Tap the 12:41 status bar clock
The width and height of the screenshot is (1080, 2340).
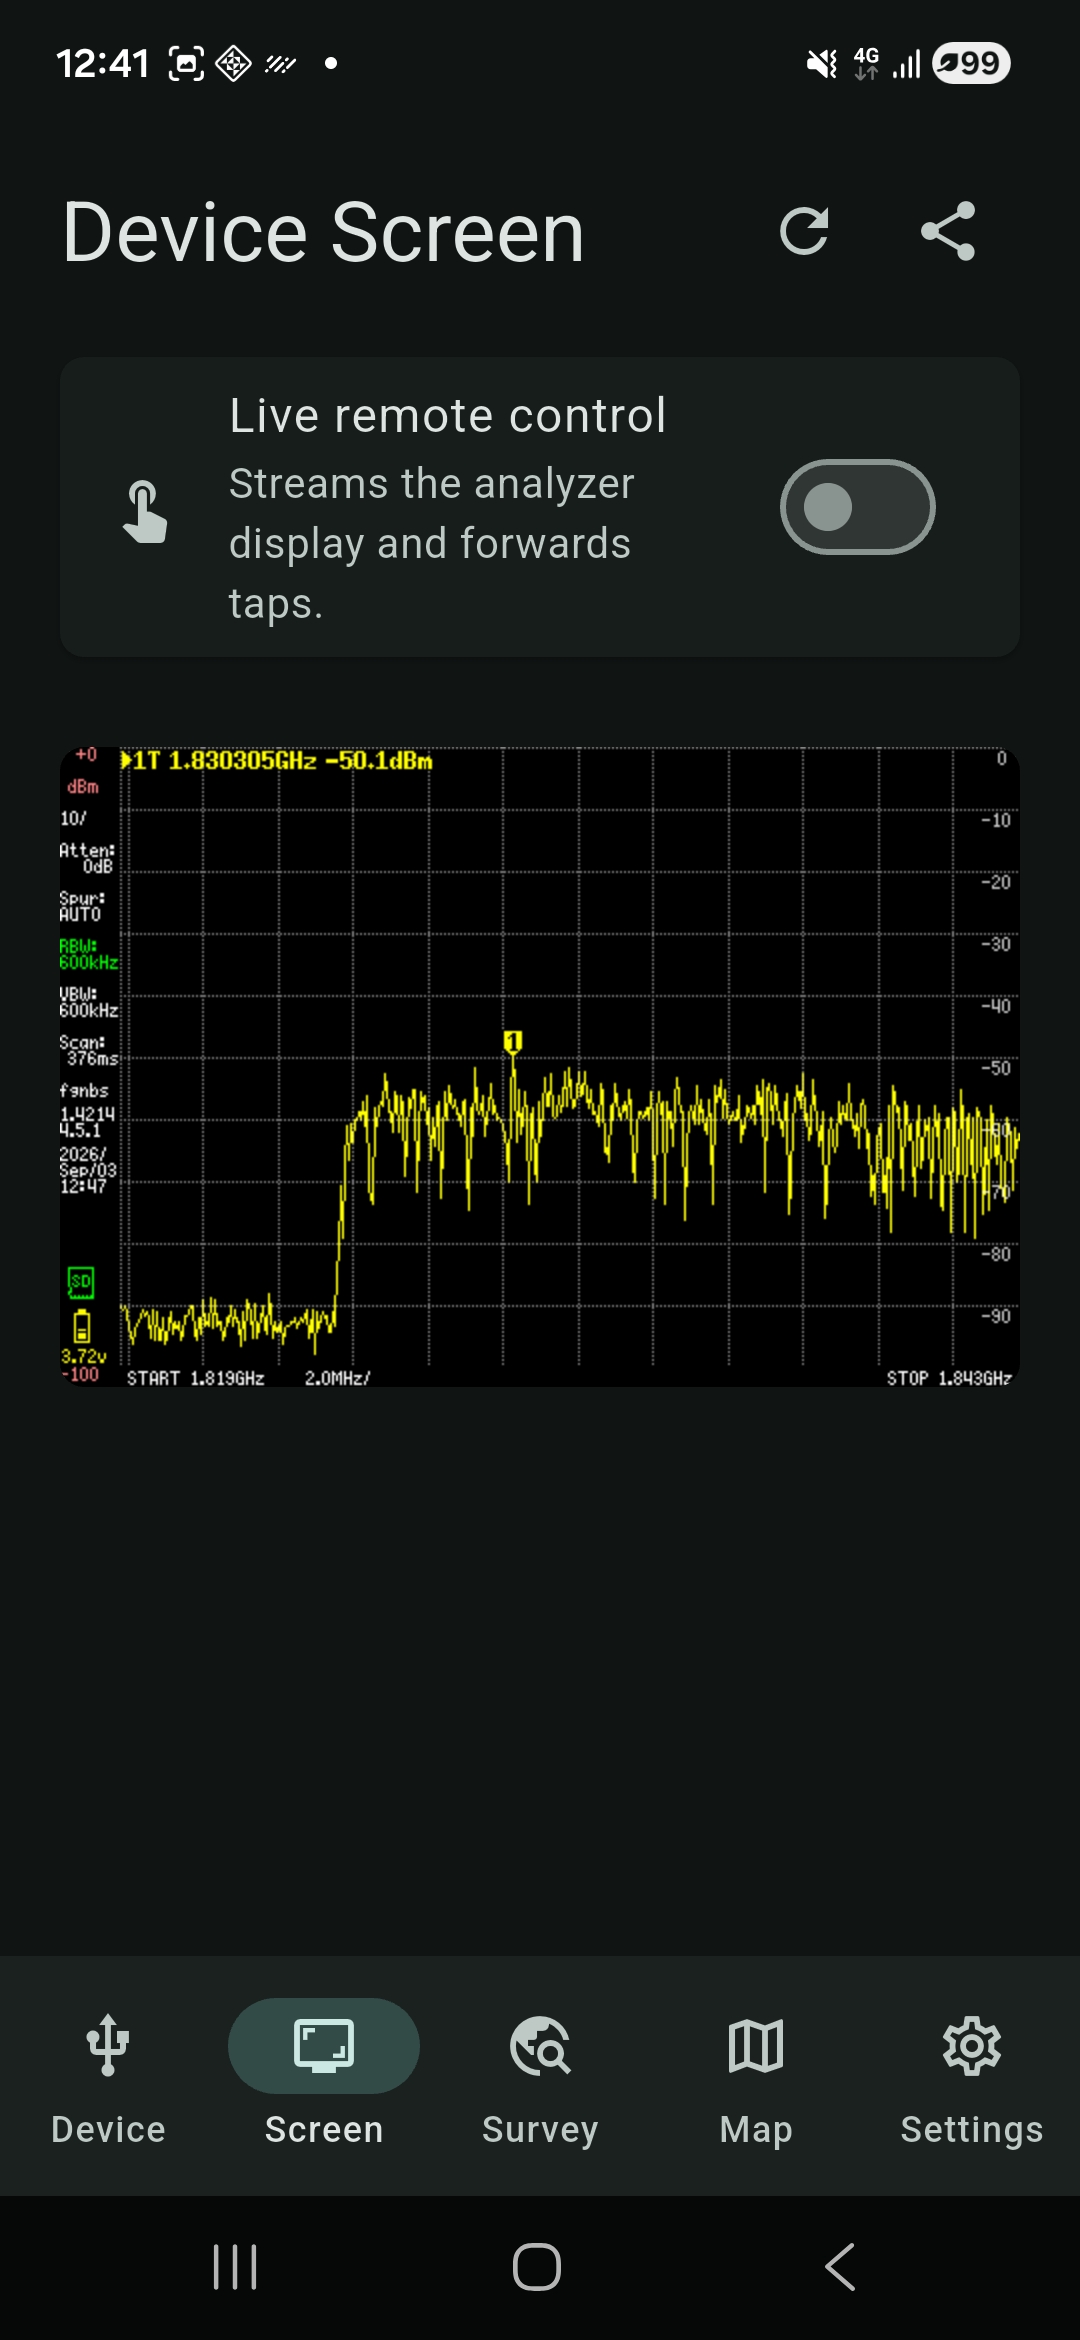point(102,64)
